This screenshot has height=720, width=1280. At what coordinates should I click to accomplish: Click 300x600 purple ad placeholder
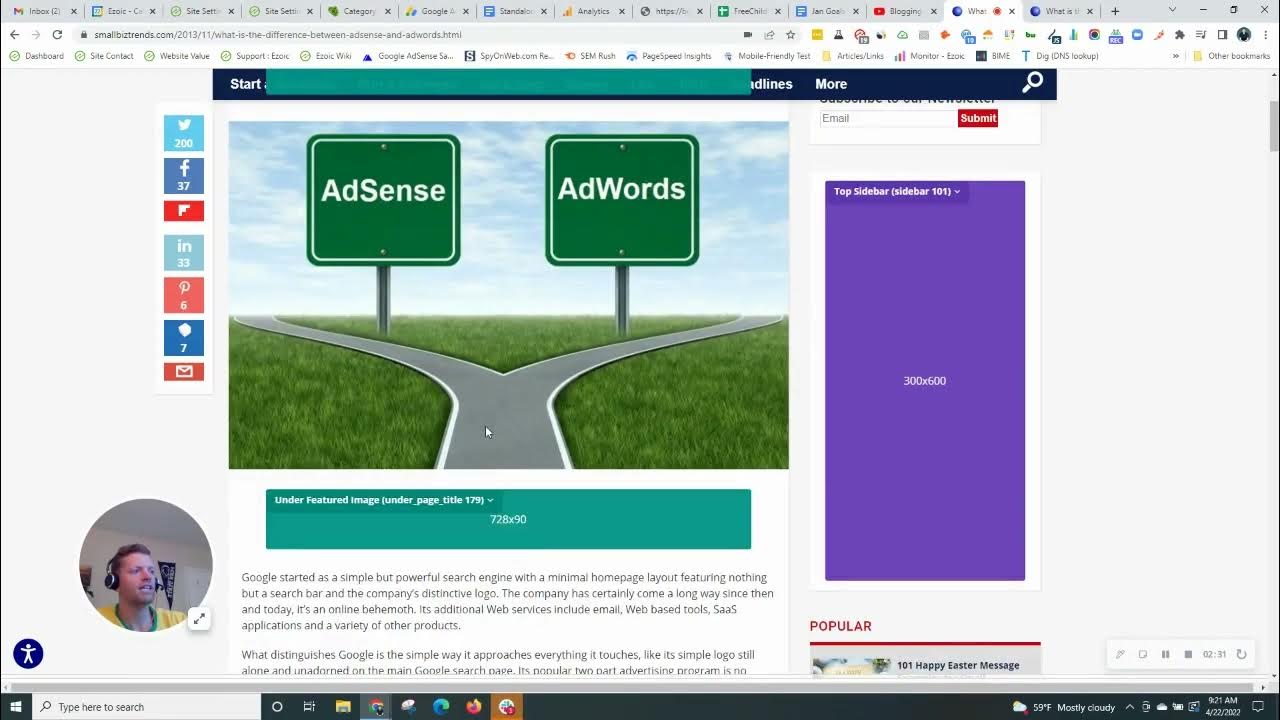tap(925, 381)
